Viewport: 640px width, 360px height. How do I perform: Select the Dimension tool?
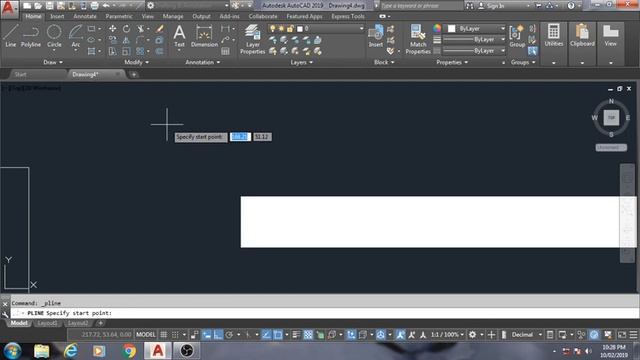(x=204, y=36)
